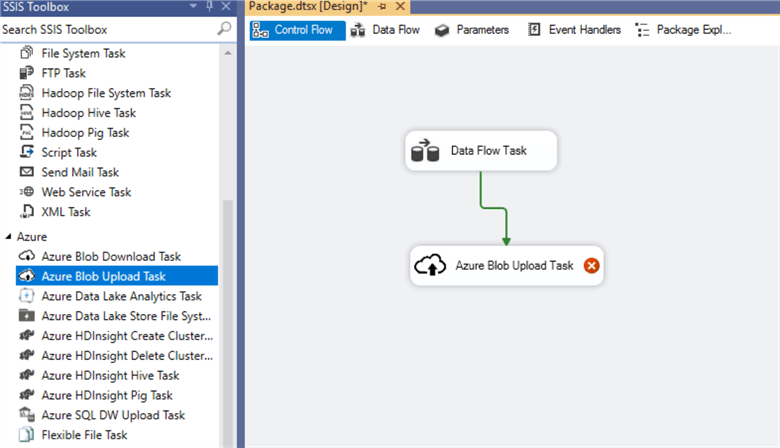Click the Flexible File Task label
The height and width of the screenshot is (448, 780).
click(x=84, y=435)
